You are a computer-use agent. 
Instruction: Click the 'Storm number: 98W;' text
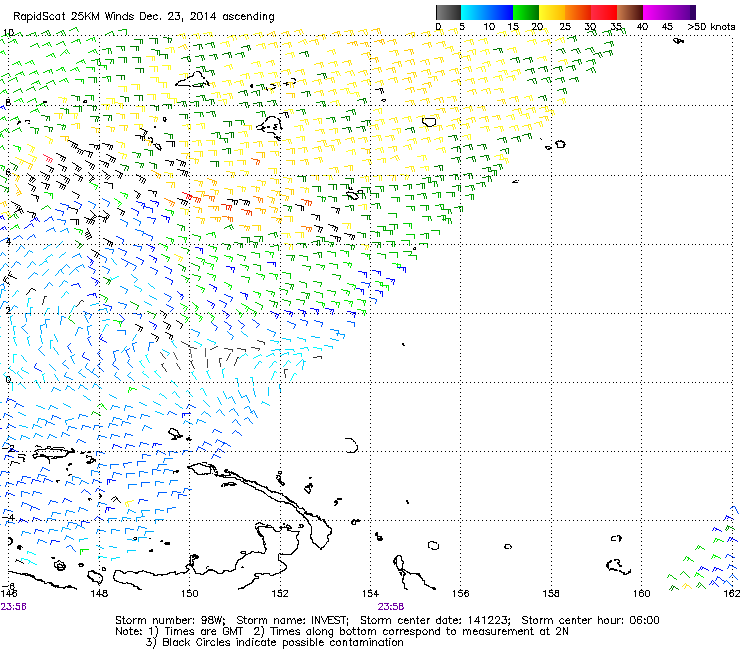(172, 620)
